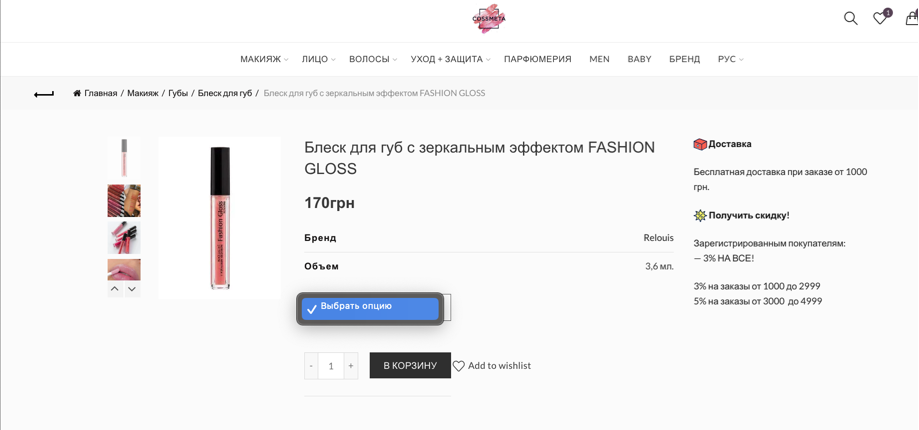Click the Доставка heading
This screenshot has width=919, height=430.
[730, 144]
